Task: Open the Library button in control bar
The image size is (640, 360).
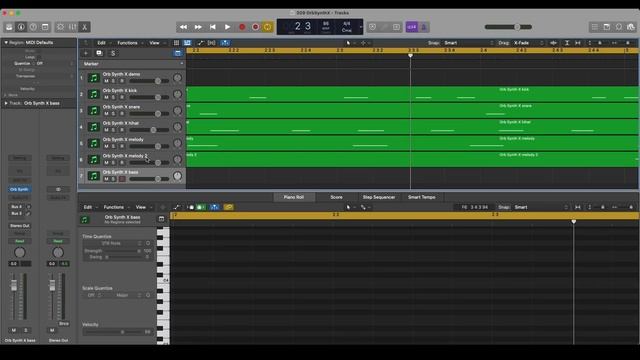Action: (x=9, y=27)
